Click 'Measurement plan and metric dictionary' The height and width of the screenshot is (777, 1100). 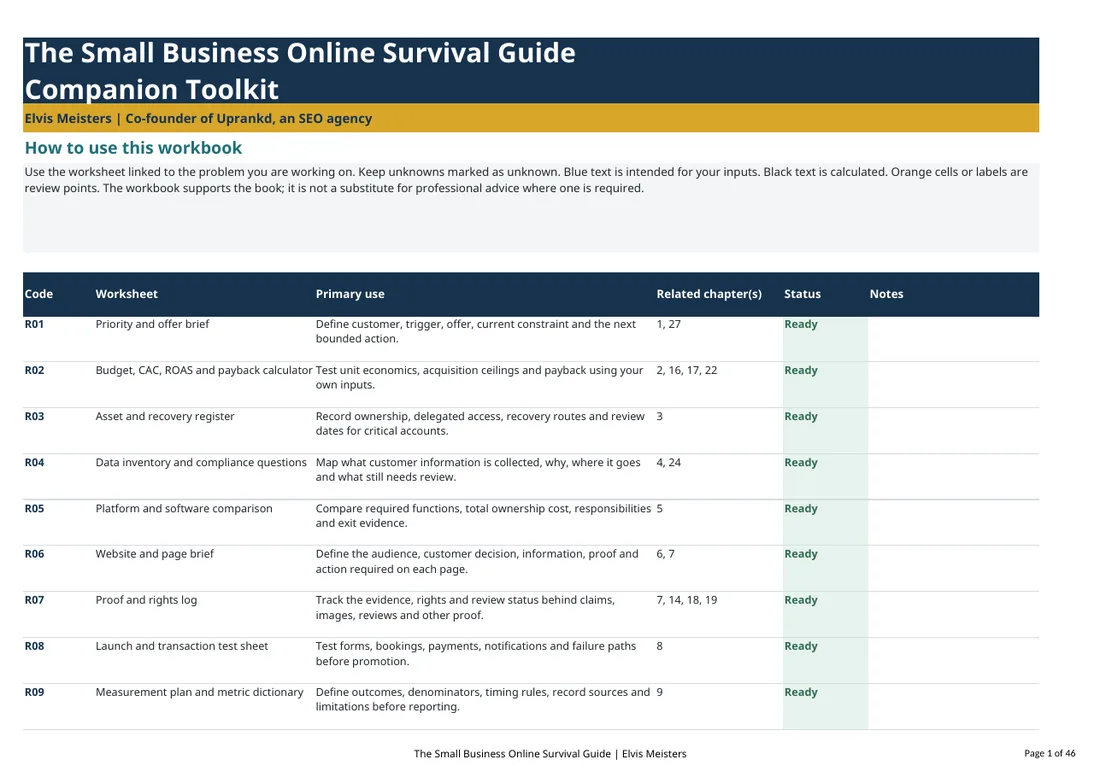tap(199, 692)
